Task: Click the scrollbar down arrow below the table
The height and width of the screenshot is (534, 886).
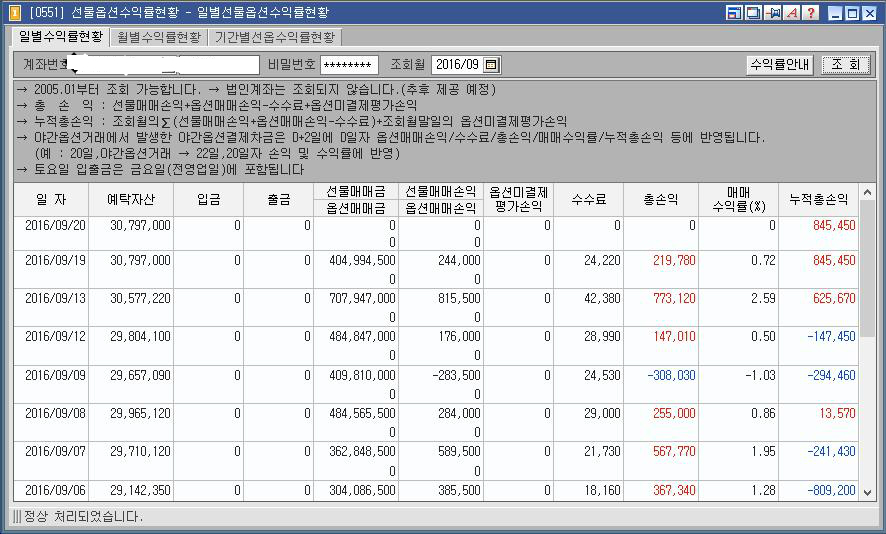Action: click(867, 493)
